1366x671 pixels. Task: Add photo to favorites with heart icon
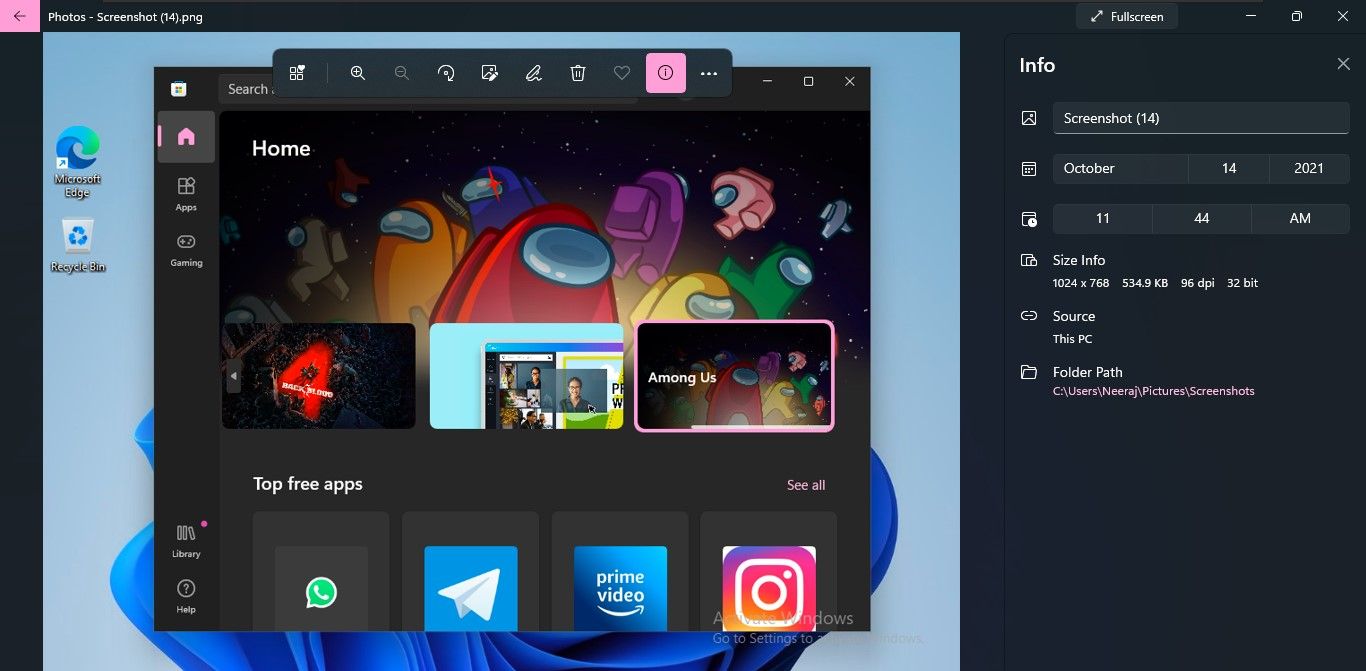pos(622,73)
